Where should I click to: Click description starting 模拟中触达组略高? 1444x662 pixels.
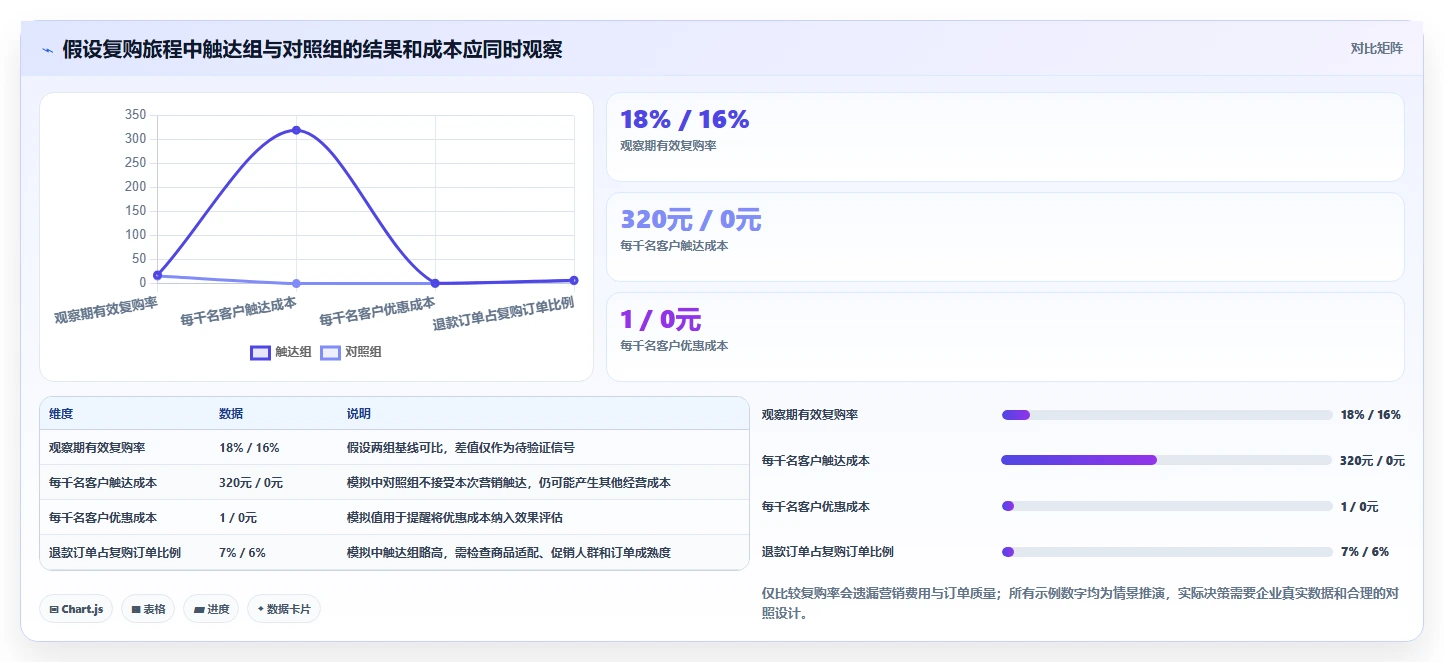point(508,552)
